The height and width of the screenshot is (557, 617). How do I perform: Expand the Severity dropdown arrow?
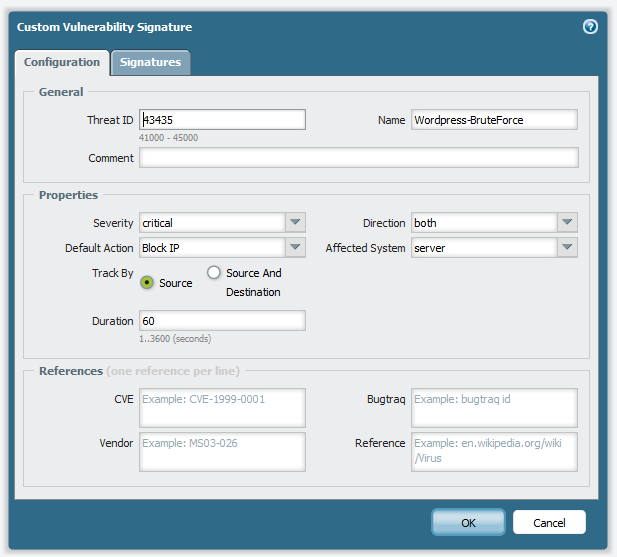(295, 223)
